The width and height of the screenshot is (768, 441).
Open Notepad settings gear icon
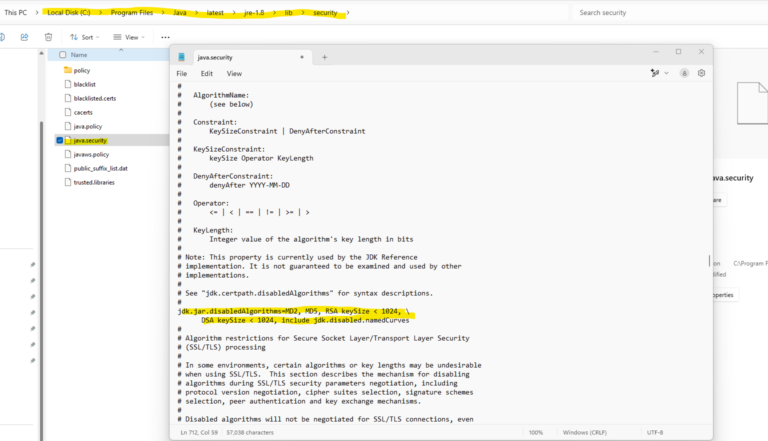tap(702, 73)
